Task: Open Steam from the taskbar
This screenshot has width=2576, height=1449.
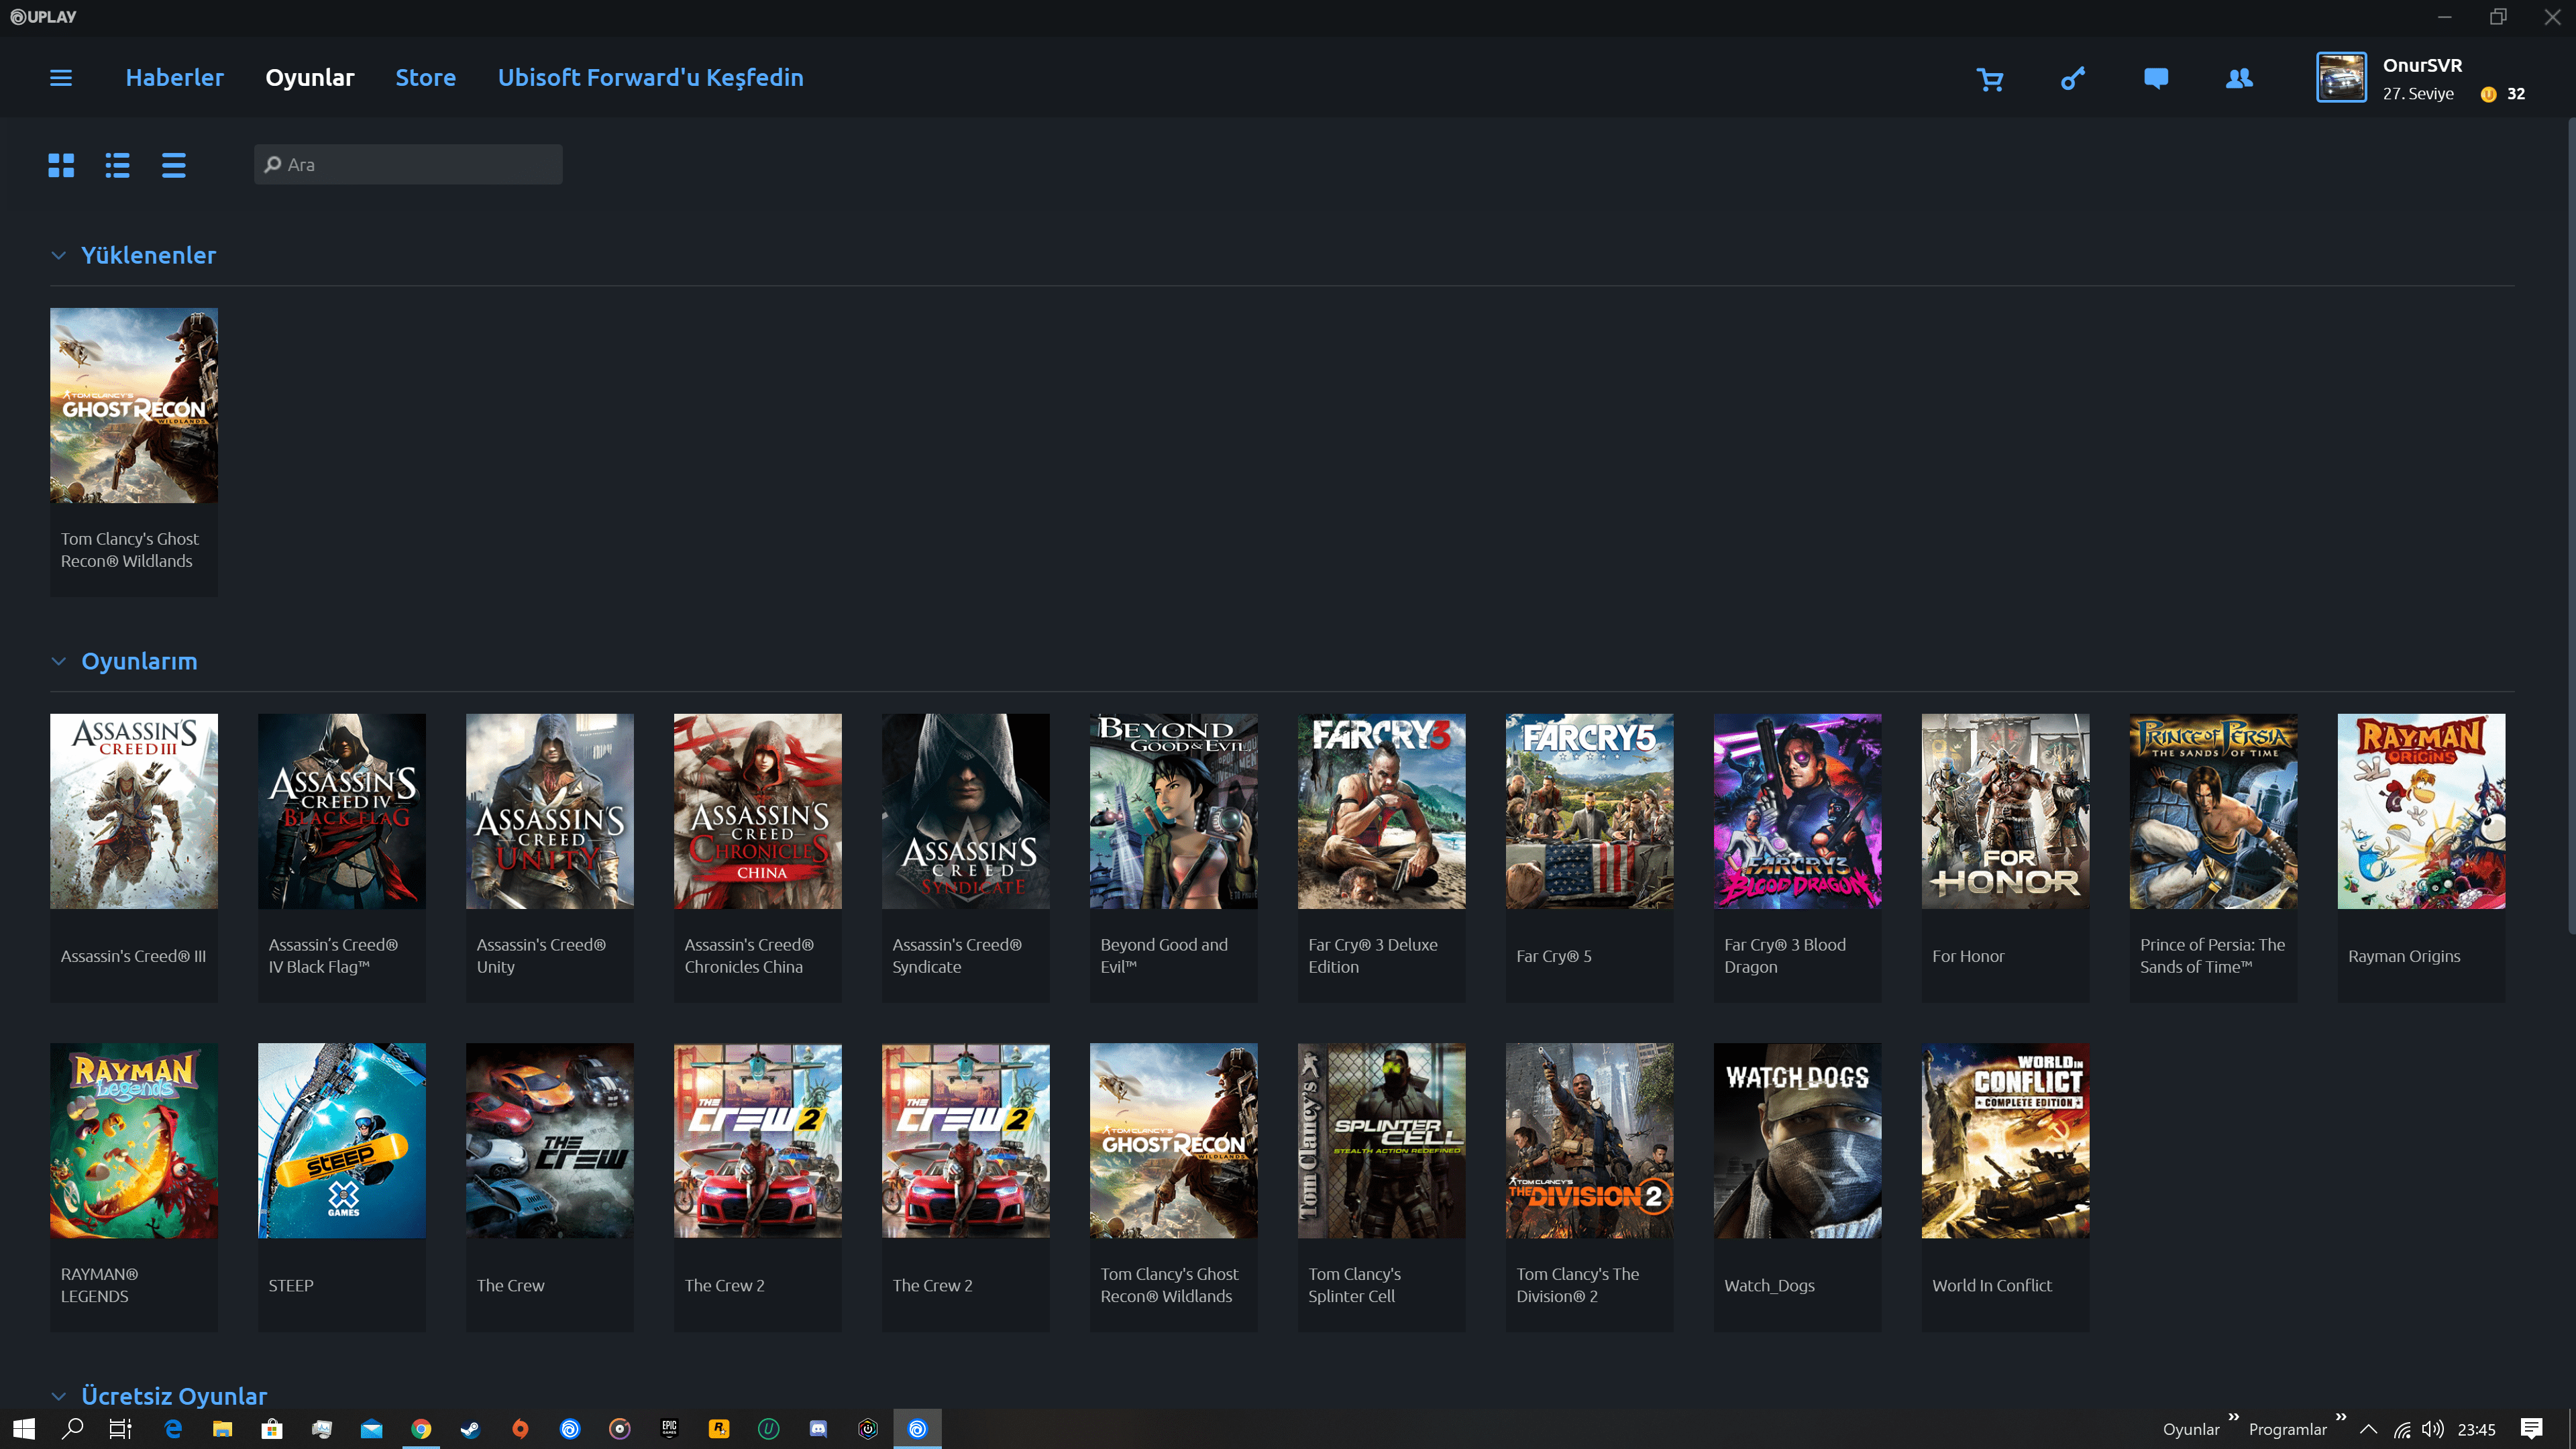Action: pos(470,1429)
